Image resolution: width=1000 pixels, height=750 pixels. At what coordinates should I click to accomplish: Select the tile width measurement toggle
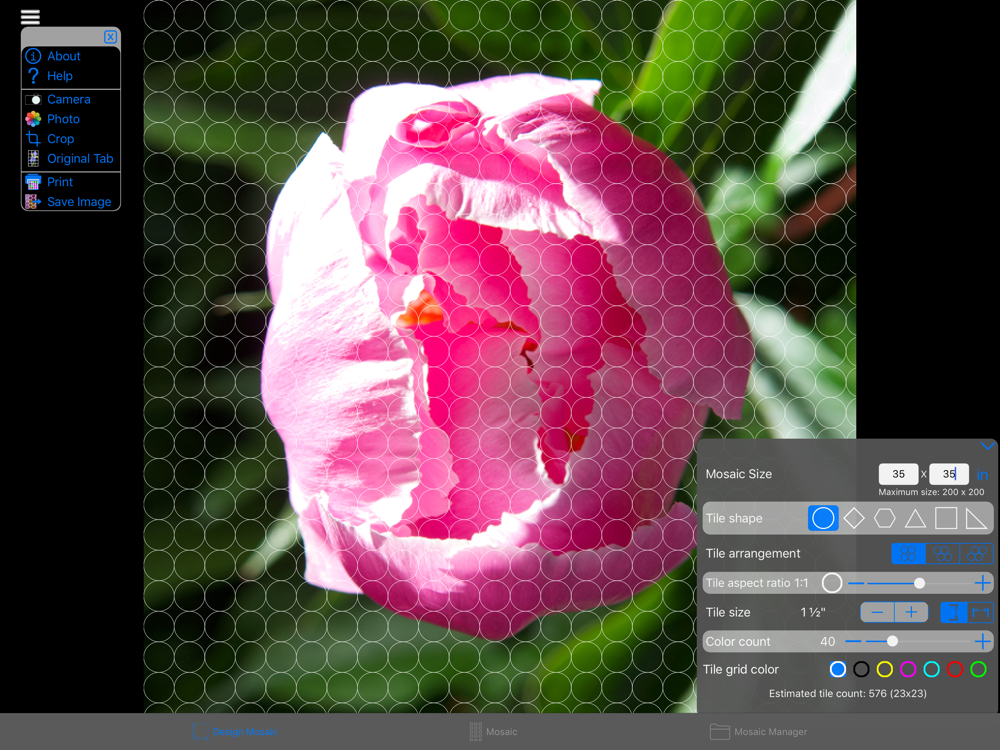[x=980, y=612]
